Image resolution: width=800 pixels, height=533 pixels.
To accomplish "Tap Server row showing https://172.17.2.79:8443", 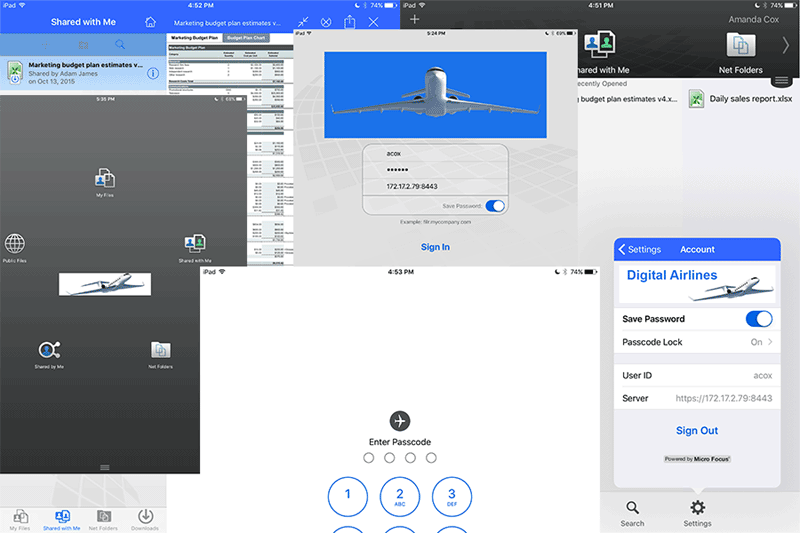I will [x=697, y=398].
